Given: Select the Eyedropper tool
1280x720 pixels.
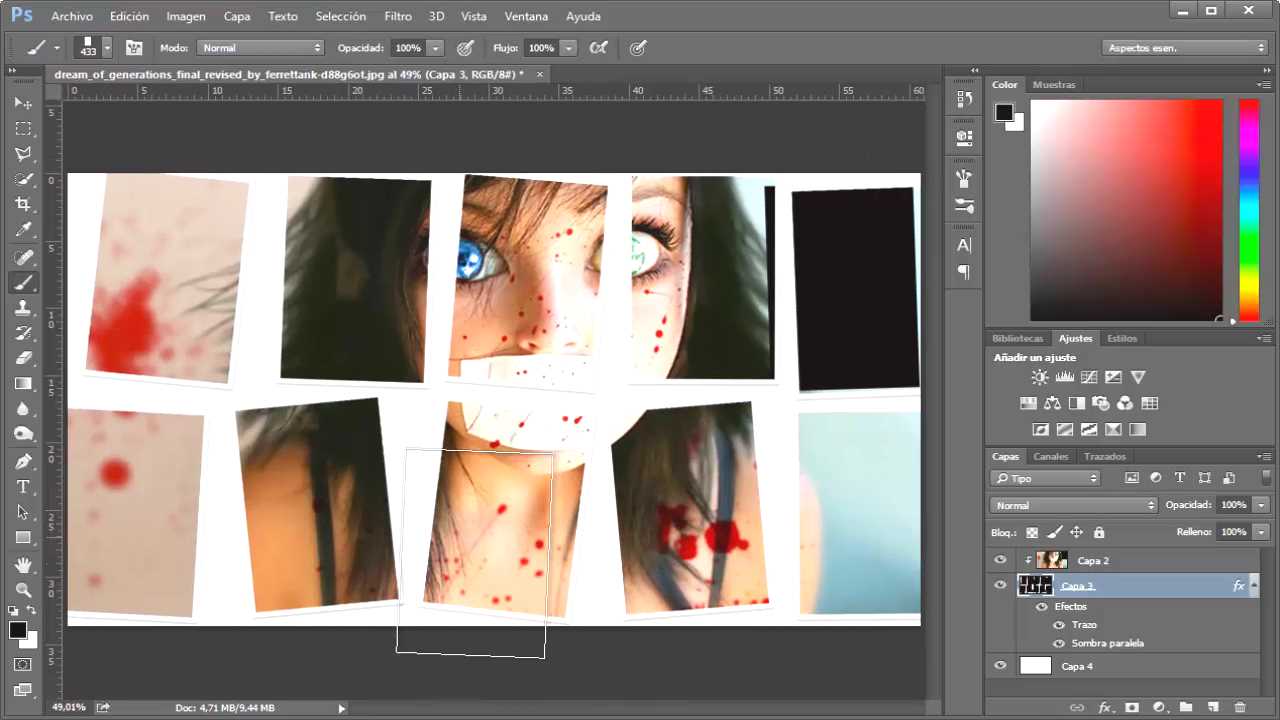Looking at the screenshot, I should 23,230.
